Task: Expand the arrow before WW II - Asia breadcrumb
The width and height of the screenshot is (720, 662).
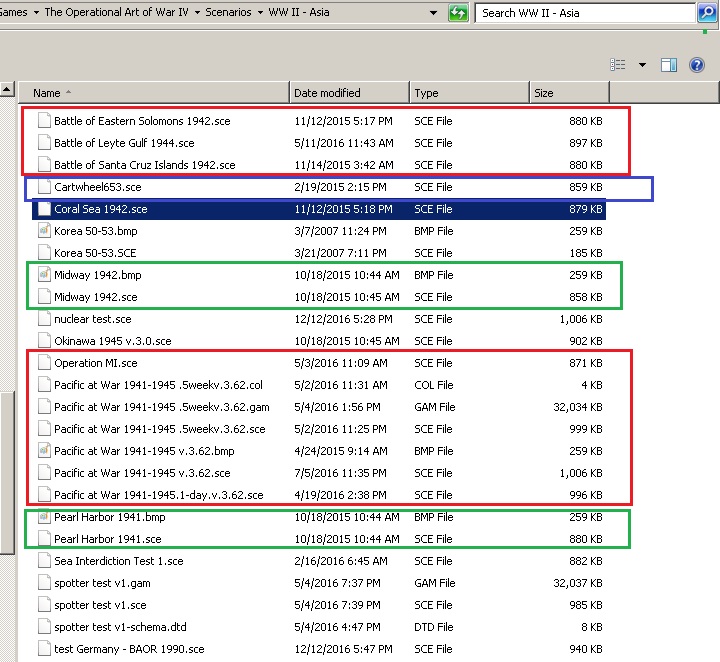Action: [260, 13]
